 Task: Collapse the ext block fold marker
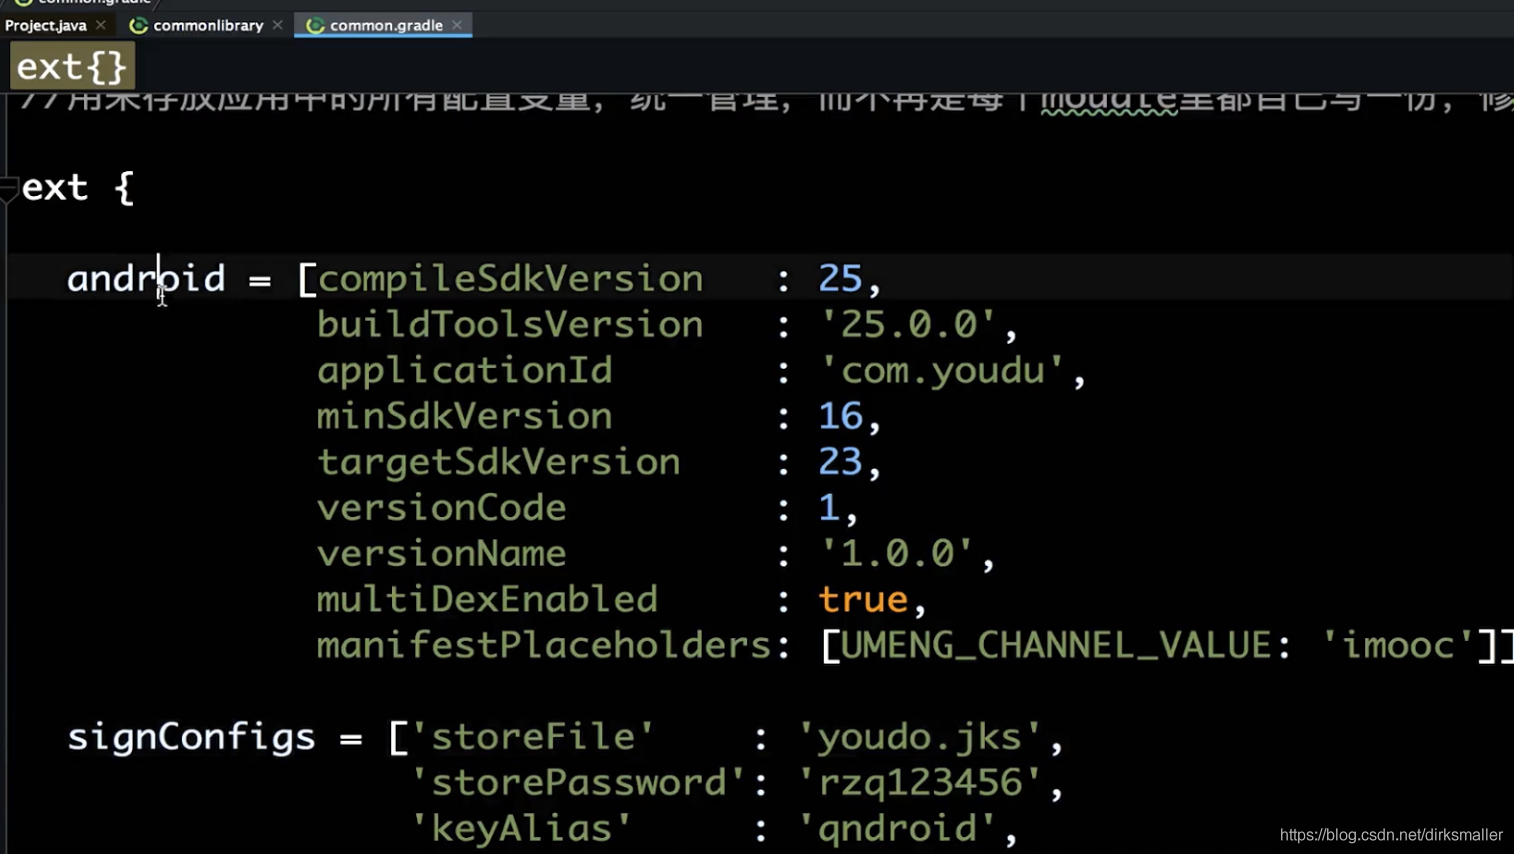(x=9, y=188)
